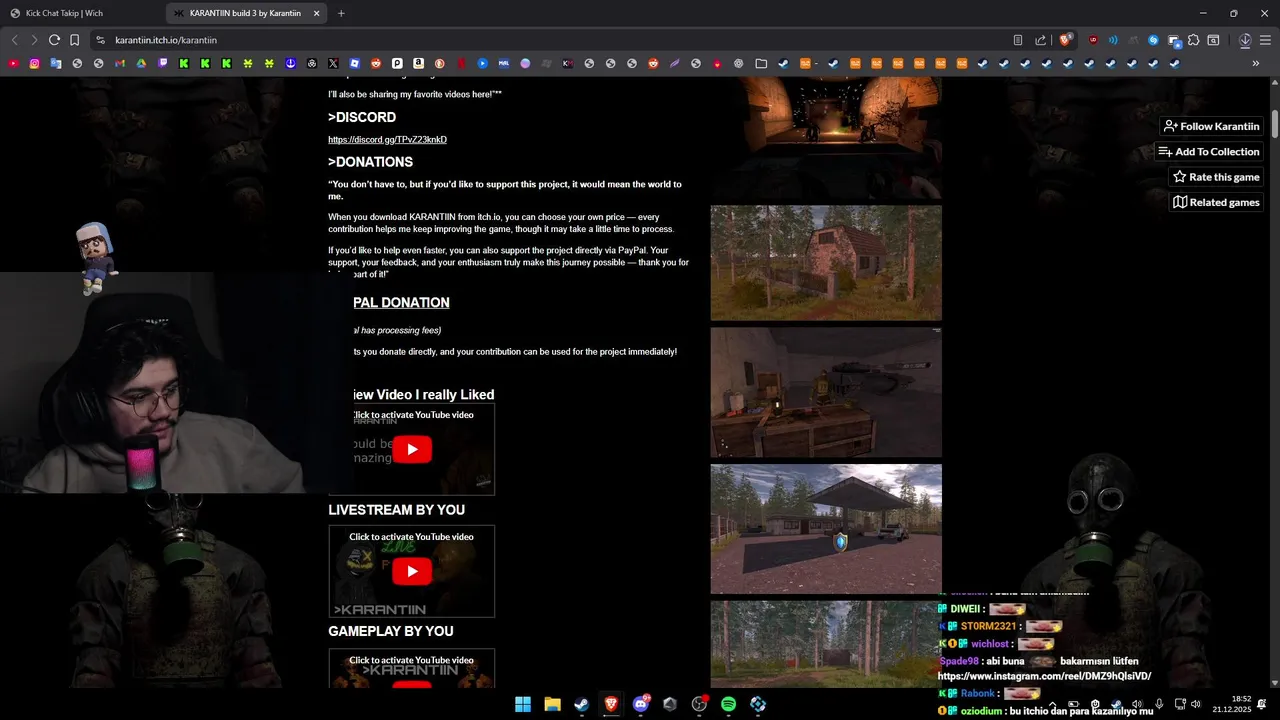Open the Reddit bookmark next to X
This screenshot has height=720, width=1280.
point(376,63)
